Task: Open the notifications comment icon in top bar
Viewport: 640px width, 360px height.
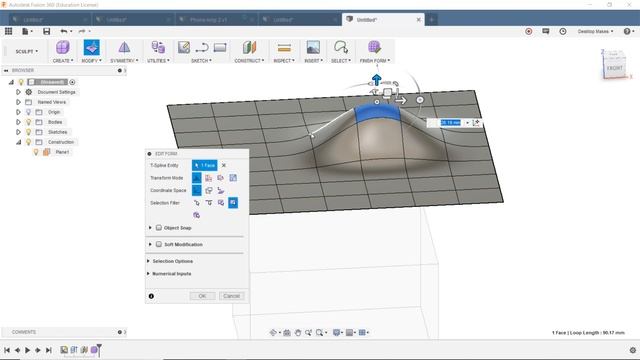Action: point(546,31)
